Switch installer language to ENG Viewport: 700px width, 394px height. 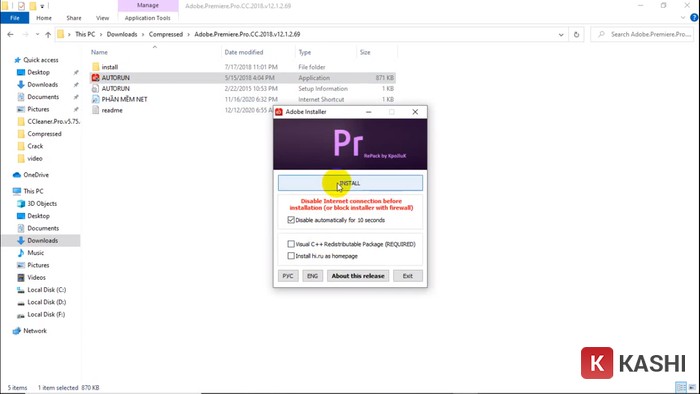[312, 276]
